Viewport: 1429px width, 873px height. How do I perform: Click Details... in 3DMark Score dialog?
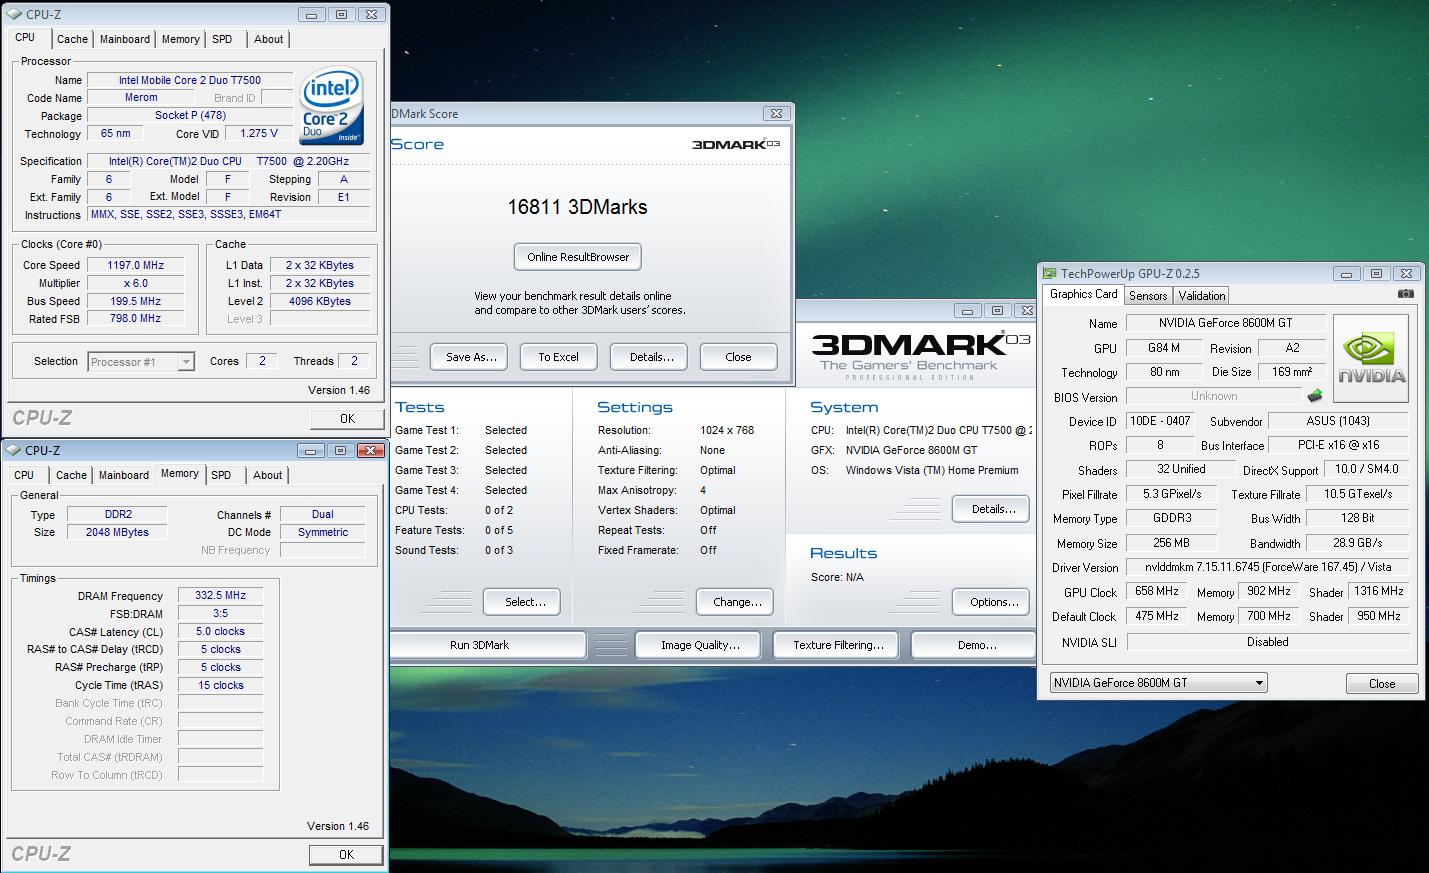(651, 357)
